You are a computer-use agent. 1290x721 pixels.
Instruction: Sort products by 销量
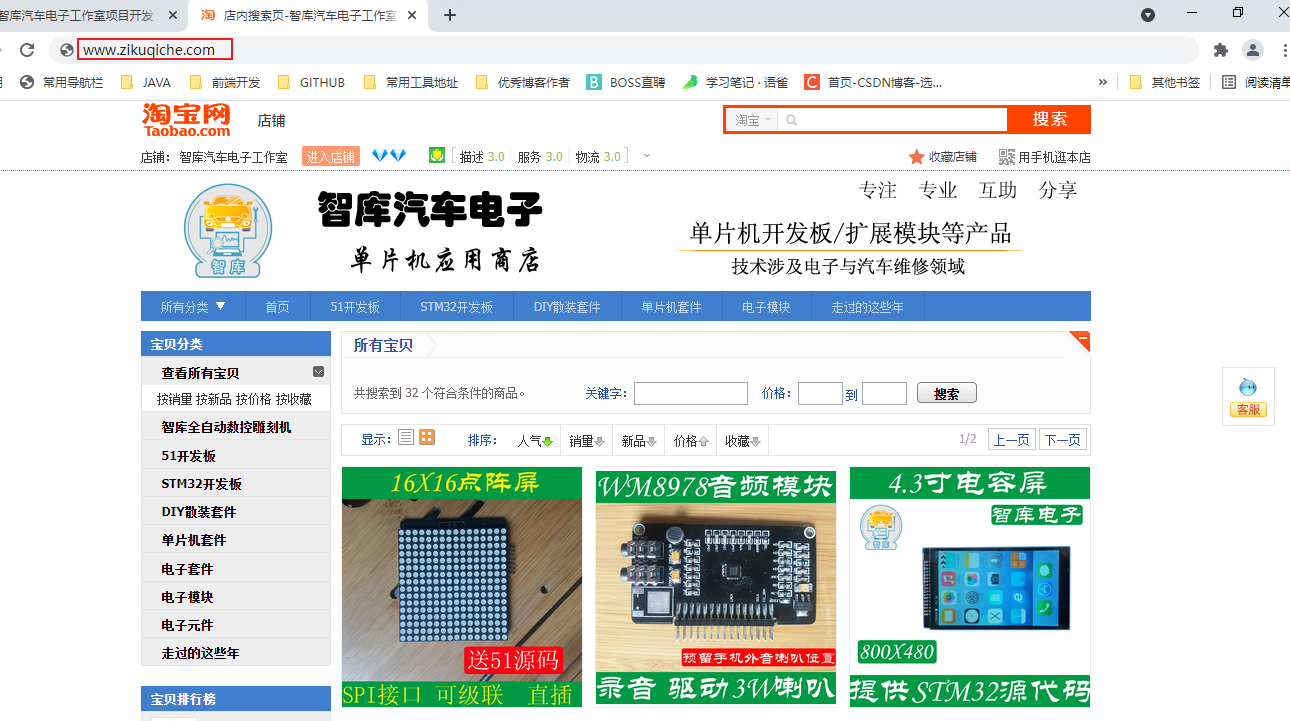[587, 440]
